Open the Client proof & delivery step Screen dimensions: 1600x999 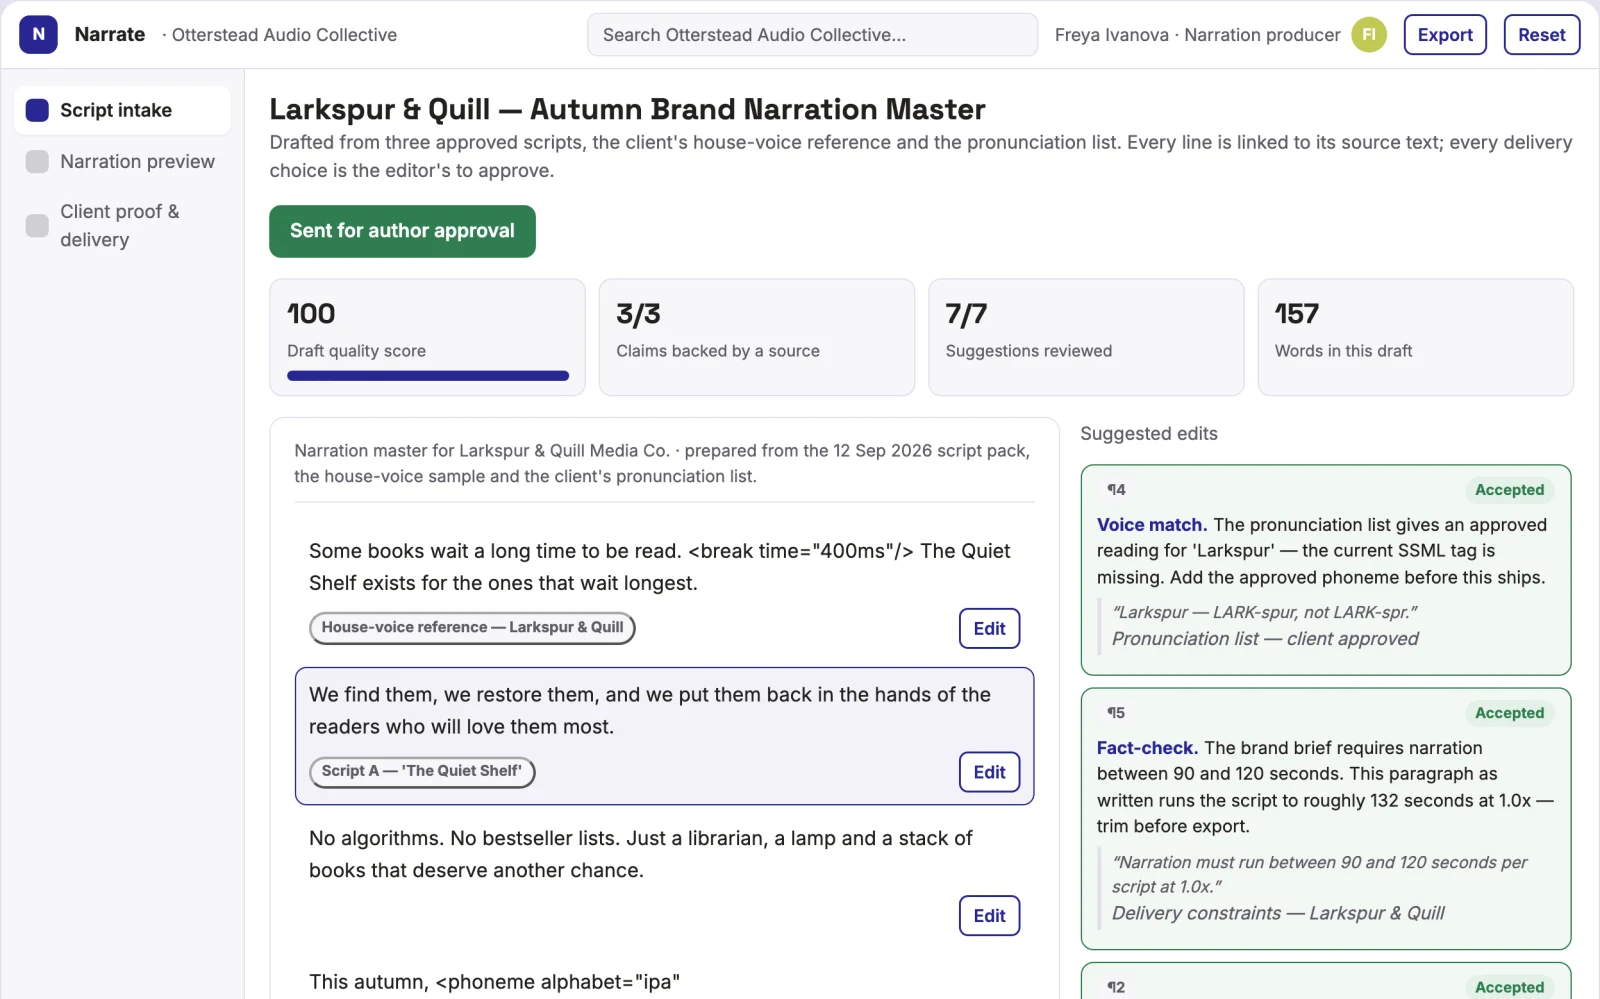point(122,225)
